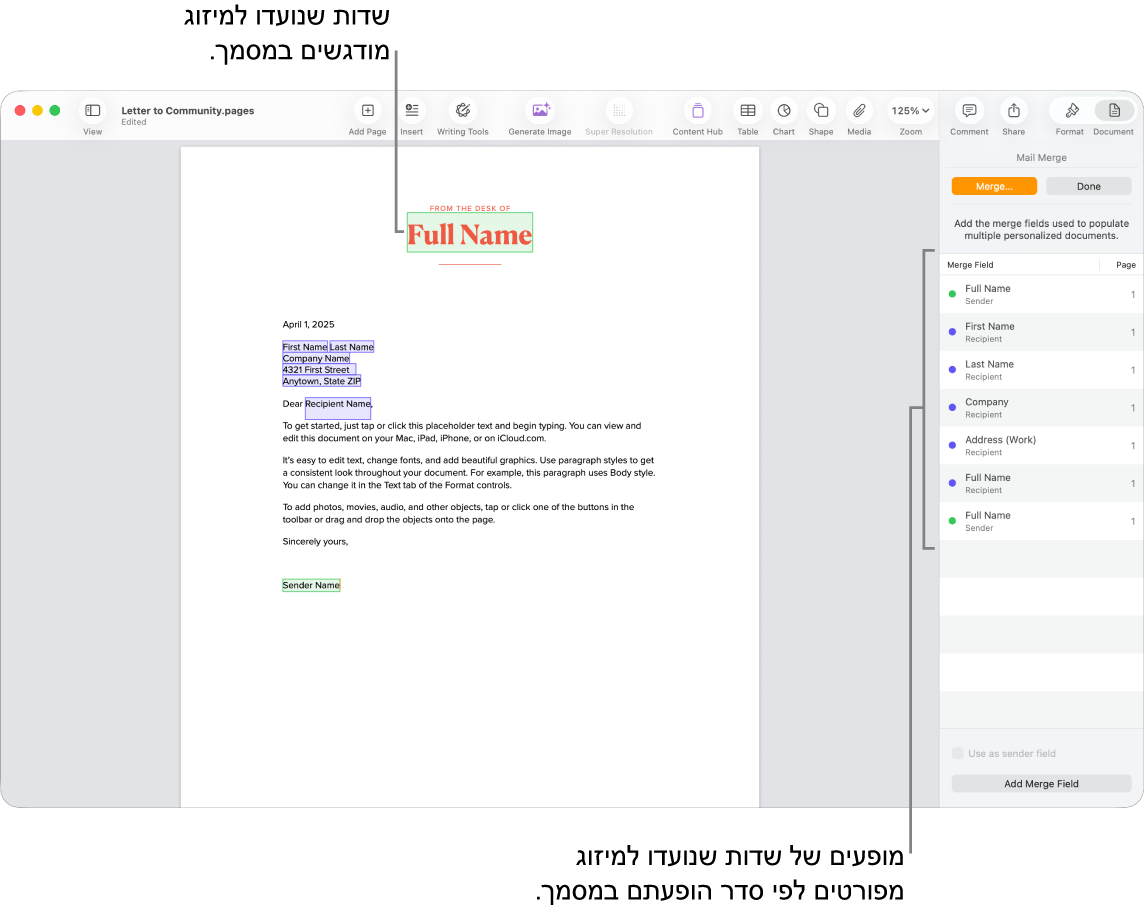Click the Add Merge Field button
Screen dimensions: 1144x918
pos(1041,784)
